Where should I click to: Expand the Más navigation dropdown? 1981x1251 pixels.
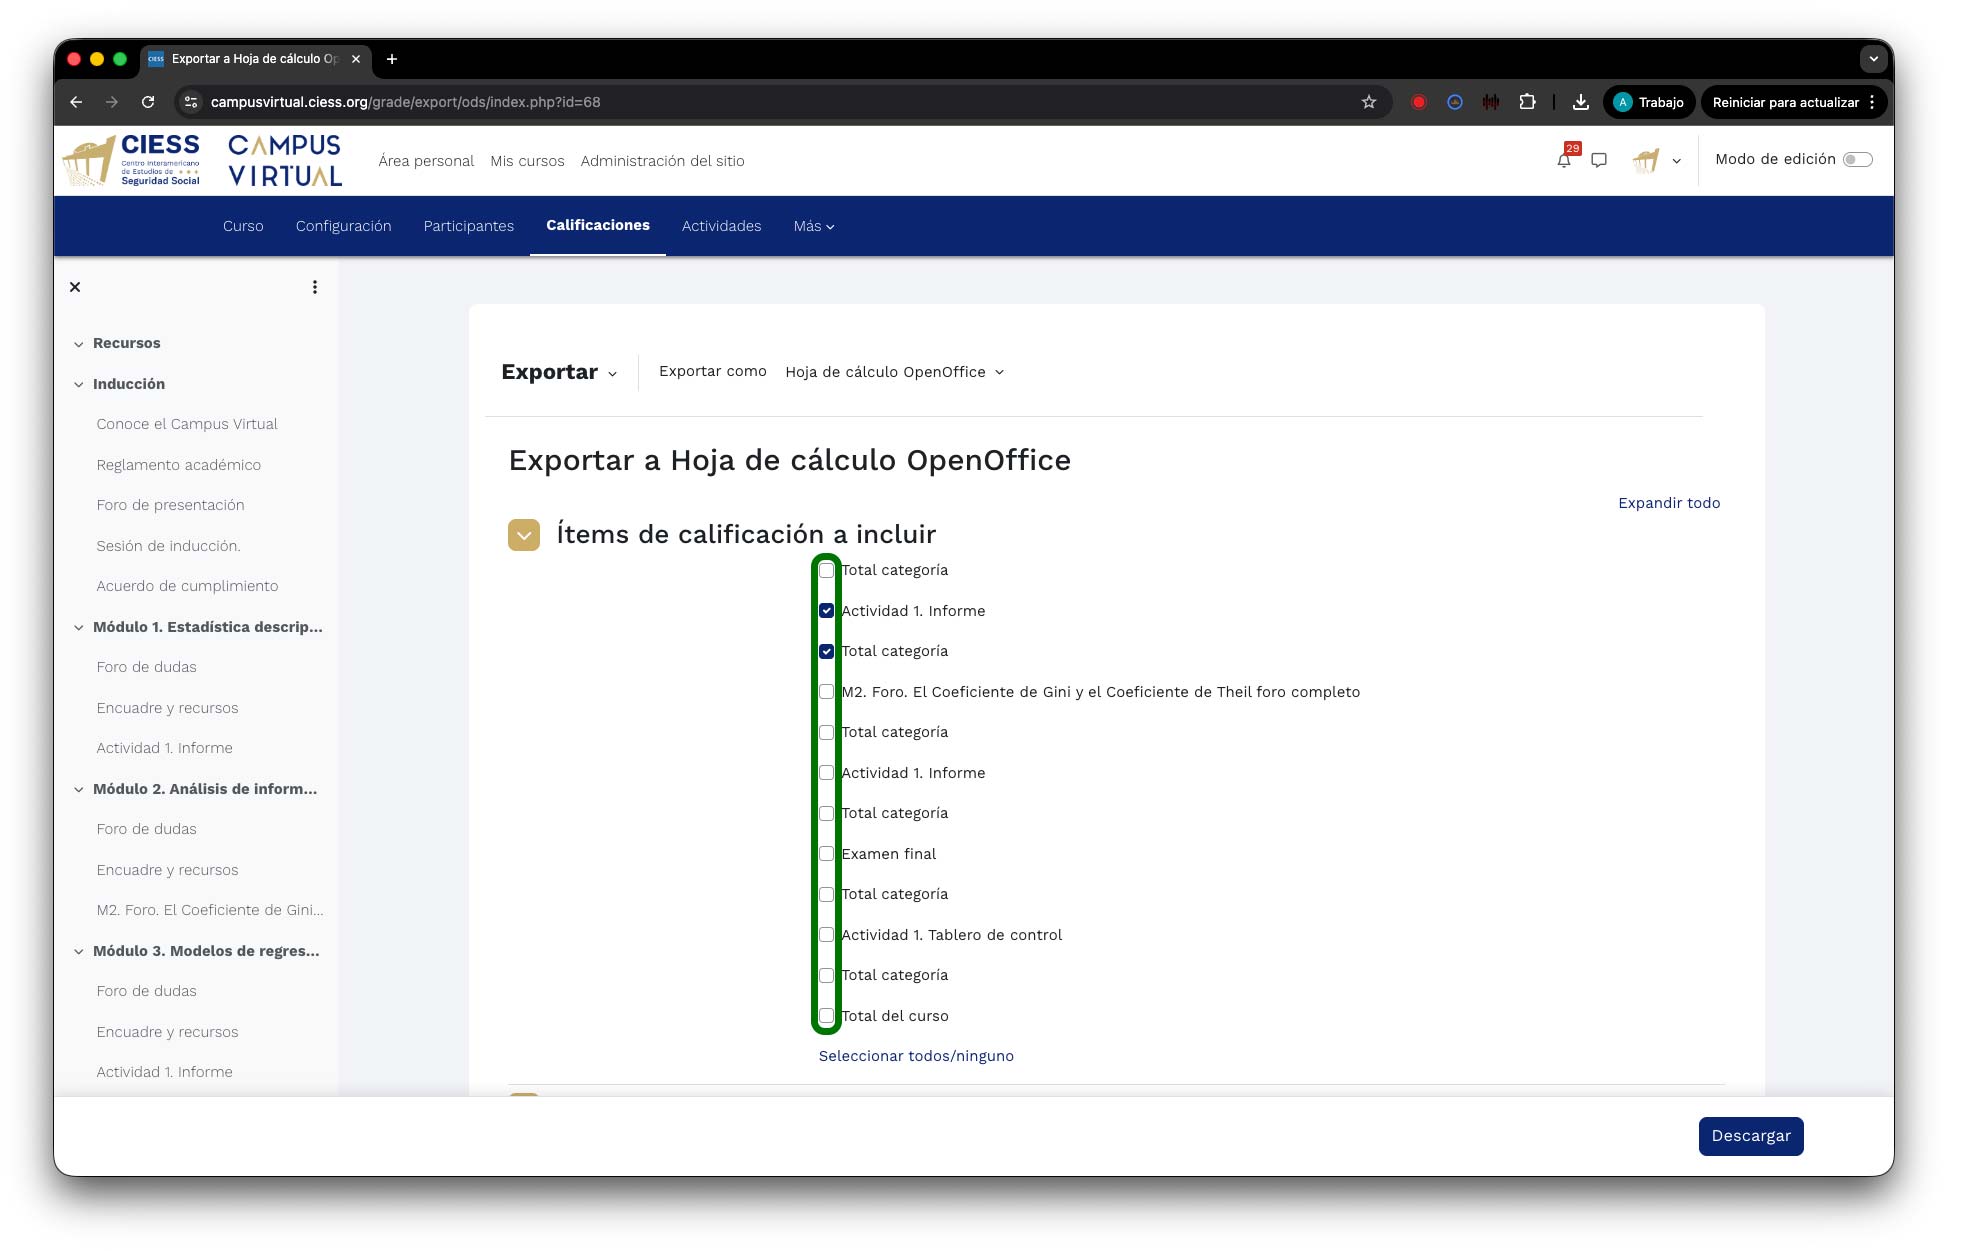pyautogui.click(x=813, y=226)
